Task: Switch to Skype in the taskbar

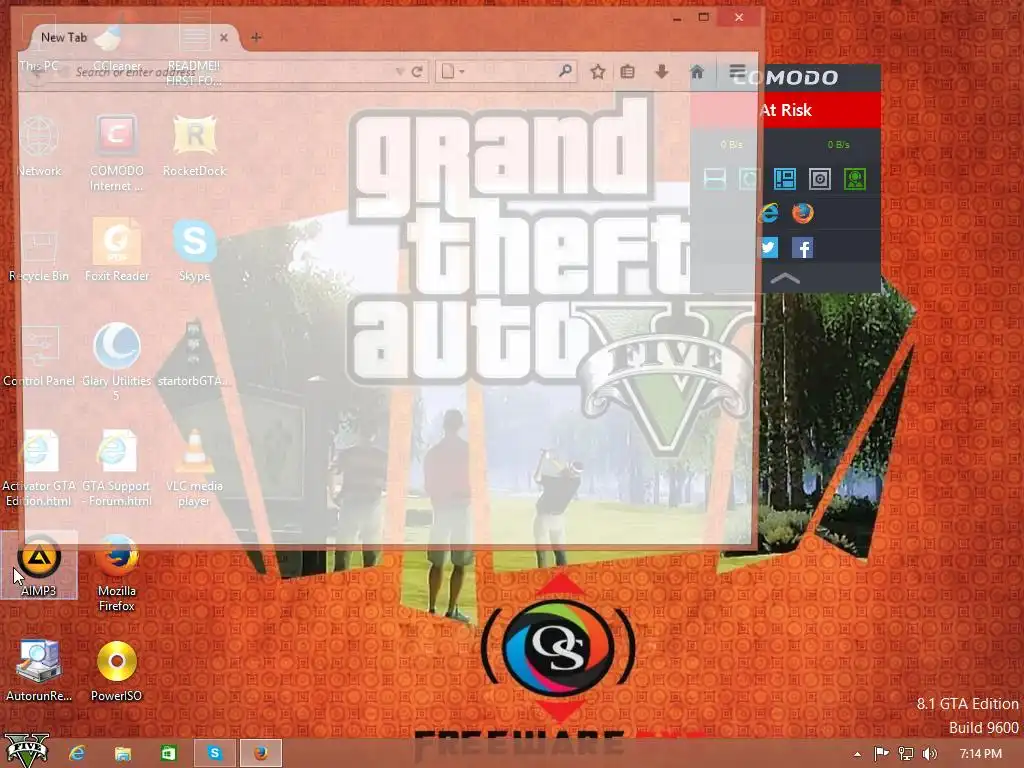Action: tap(214, 753)
